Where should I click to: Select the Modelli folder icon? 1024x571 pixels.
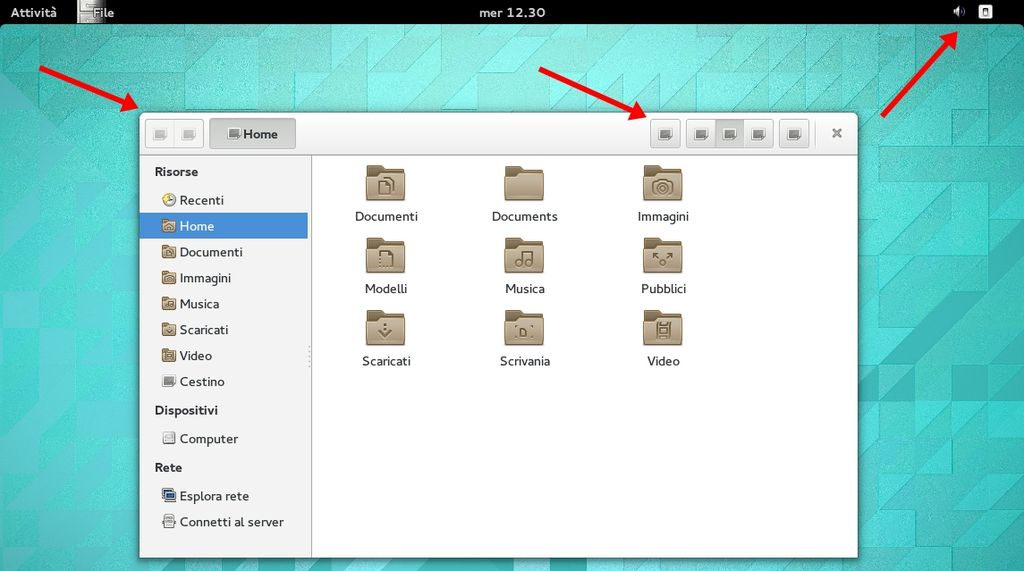[x=385, y=256]
